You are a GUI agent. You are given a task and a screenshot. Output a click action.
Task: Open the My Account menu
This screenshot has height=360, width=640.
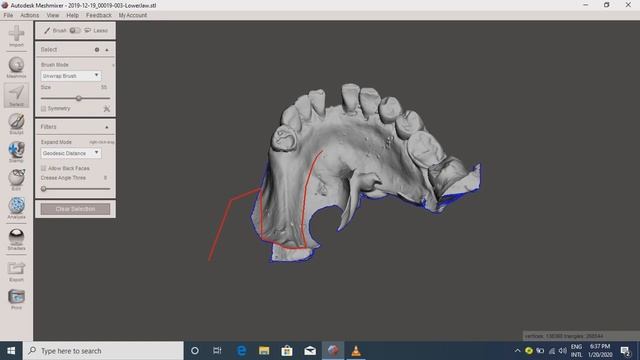[133, 15]
